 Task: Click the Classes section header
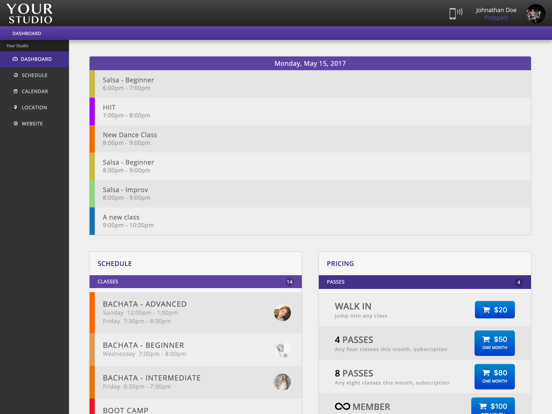click(196, 282)
